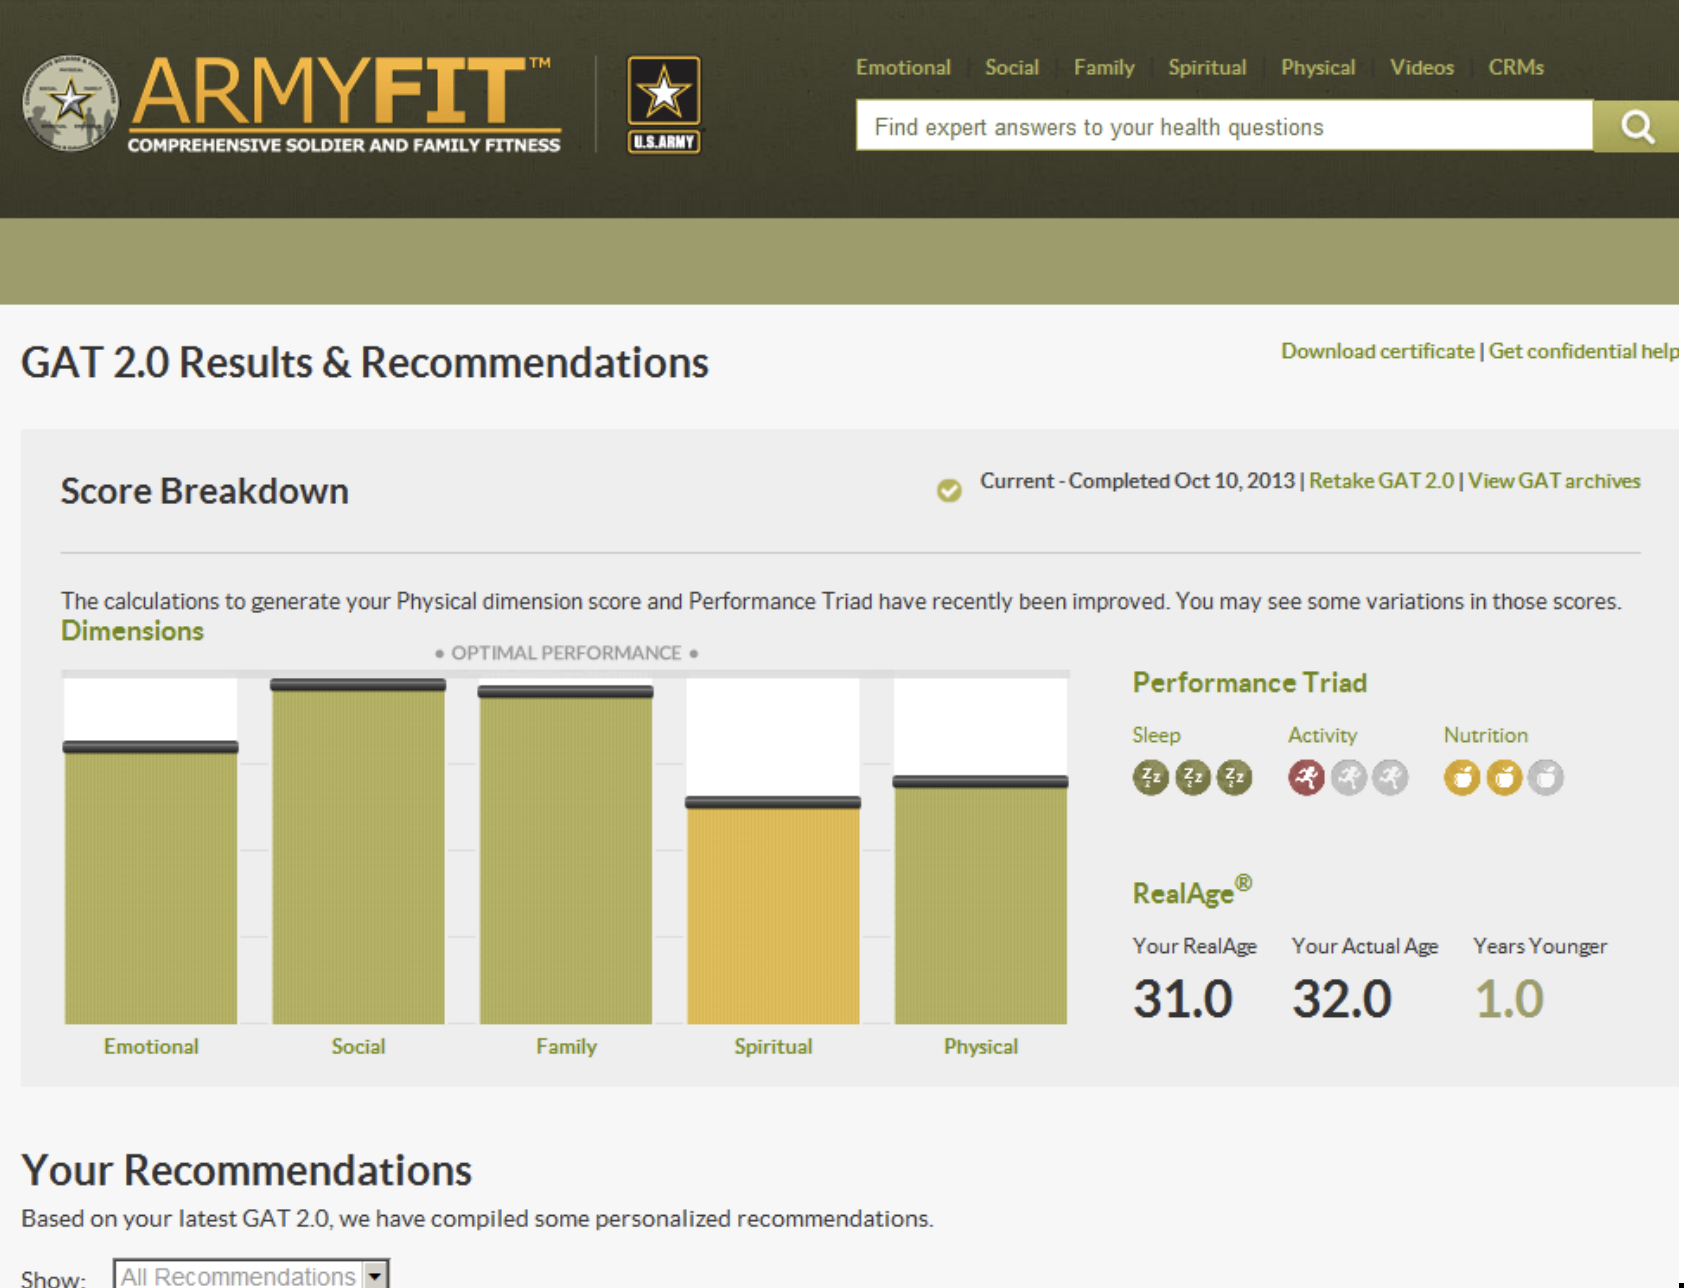Click the search magnifier button
This screenshot has height=1288, width=1684.
[1636, 126]
